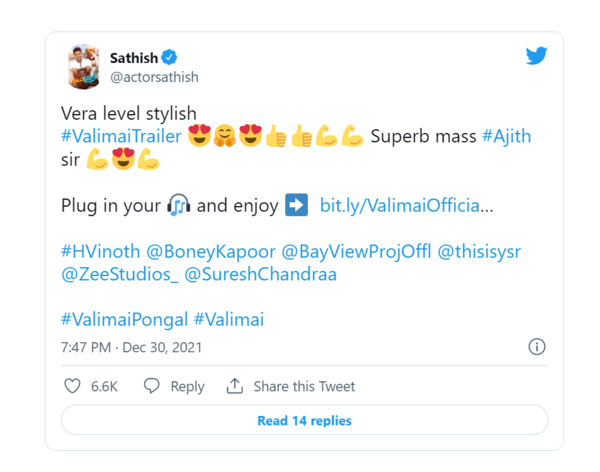Open the bit.ly/ValimaiOfficia link

click(x=406, y=206)
